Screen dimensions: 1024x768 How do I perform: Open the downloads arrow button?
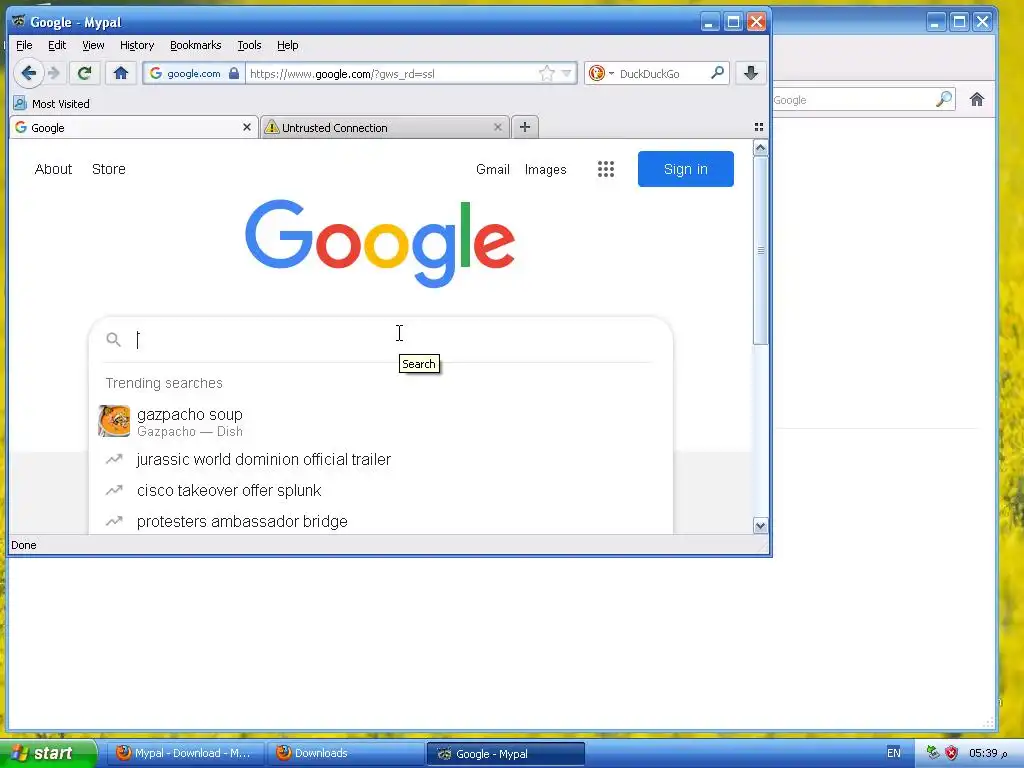tap(750, 73)
